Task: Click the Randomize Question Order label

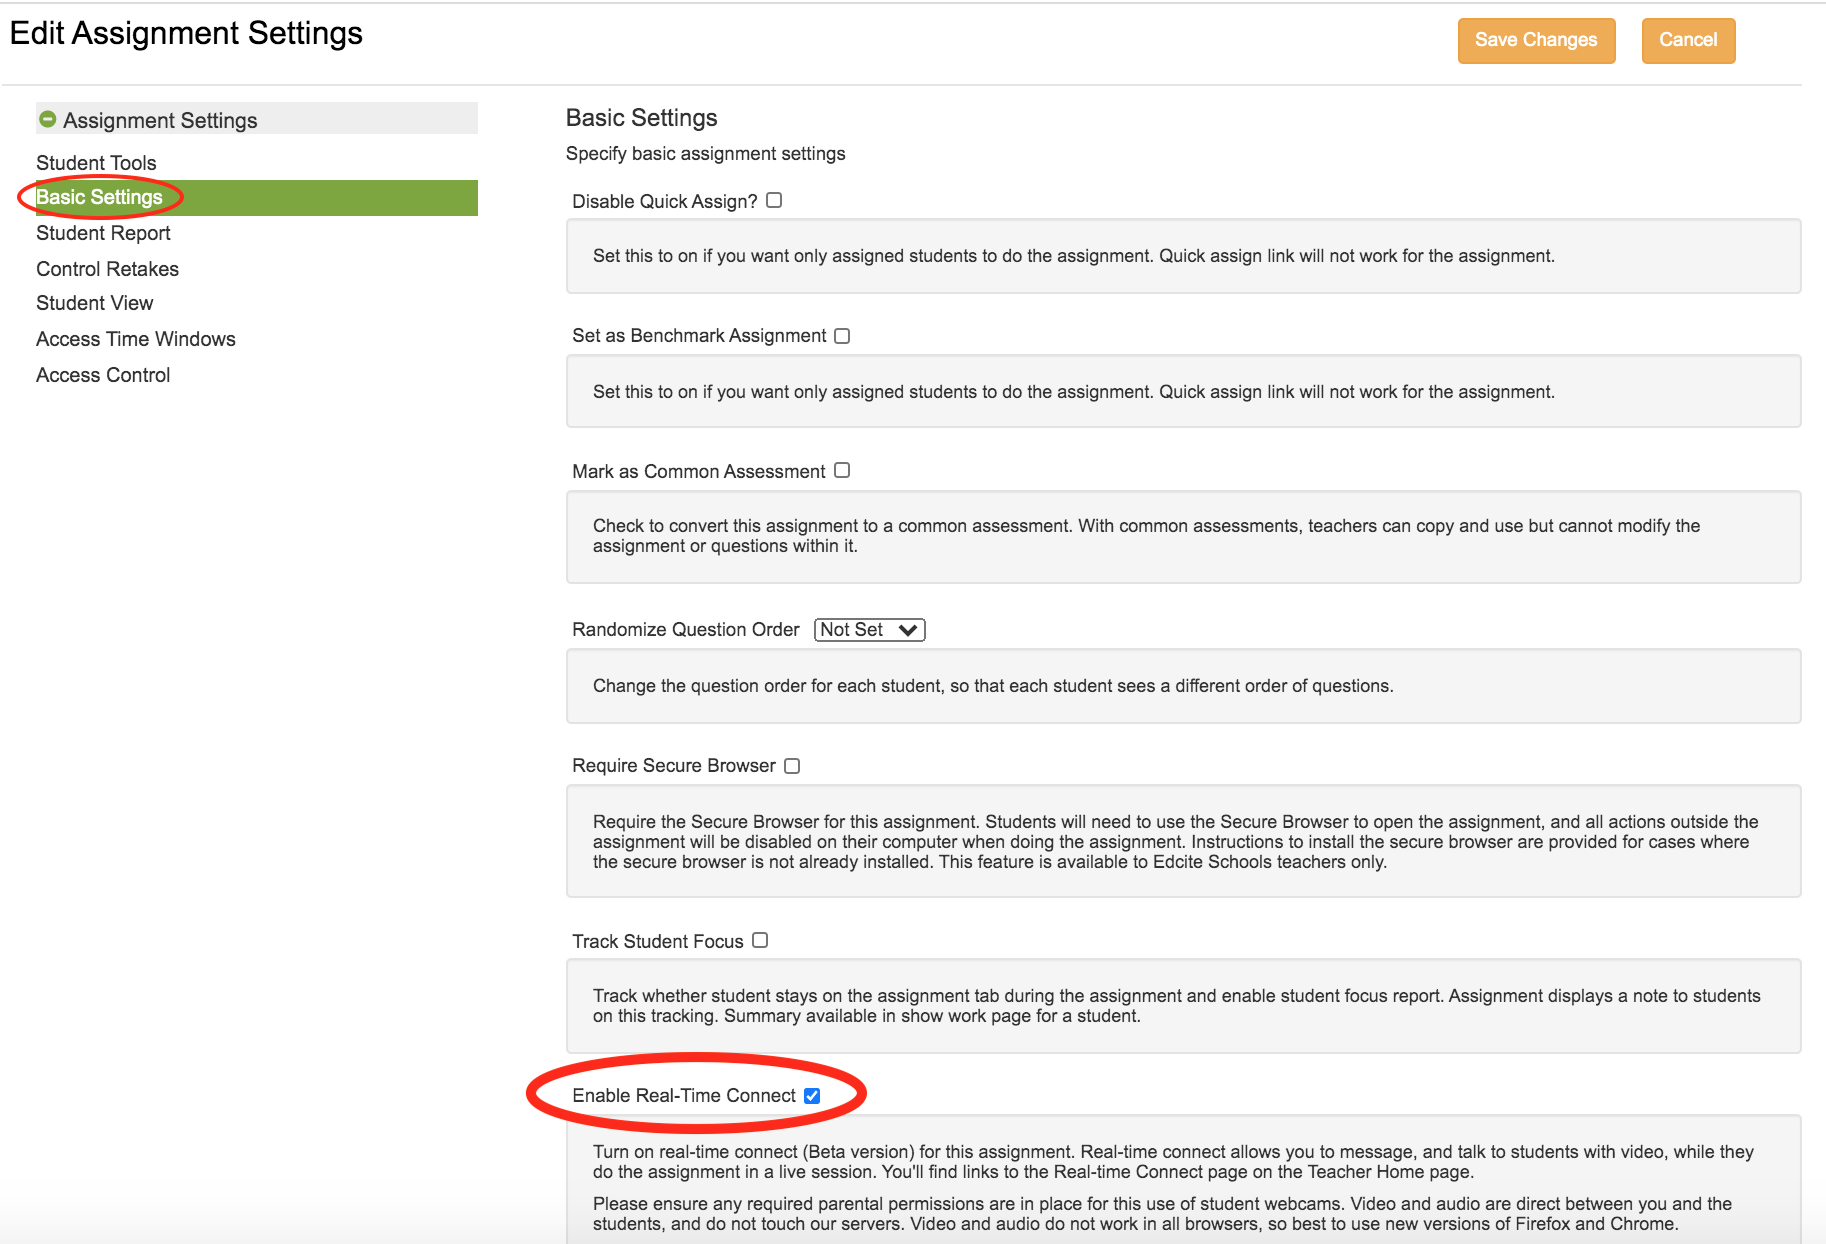Action: pos(686,629)
